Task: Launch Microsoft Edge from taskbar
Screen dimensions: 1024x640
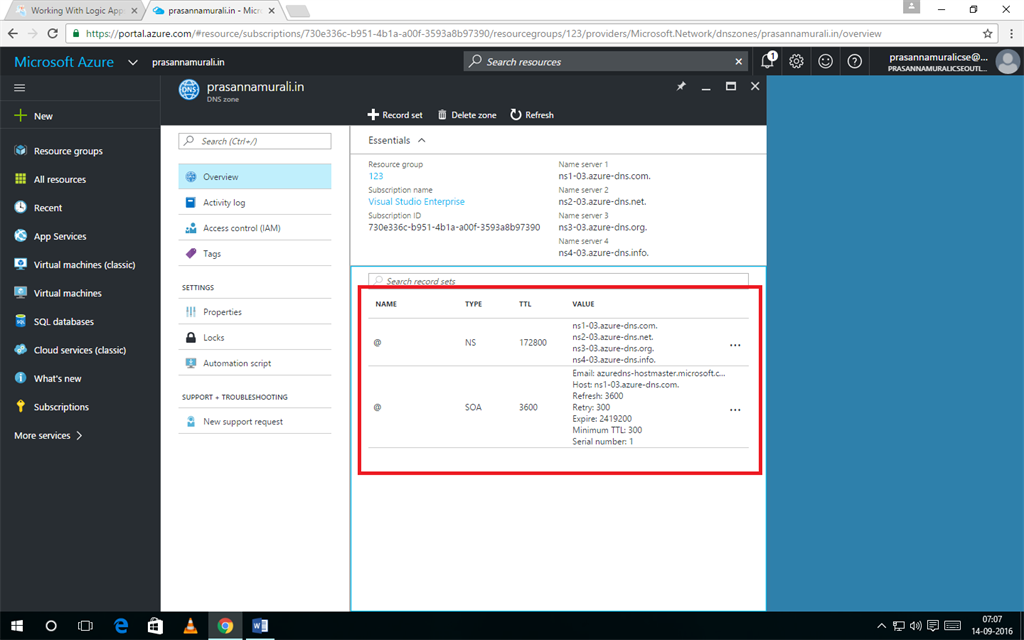Action: pyautogui.click(x=121, y=626)
